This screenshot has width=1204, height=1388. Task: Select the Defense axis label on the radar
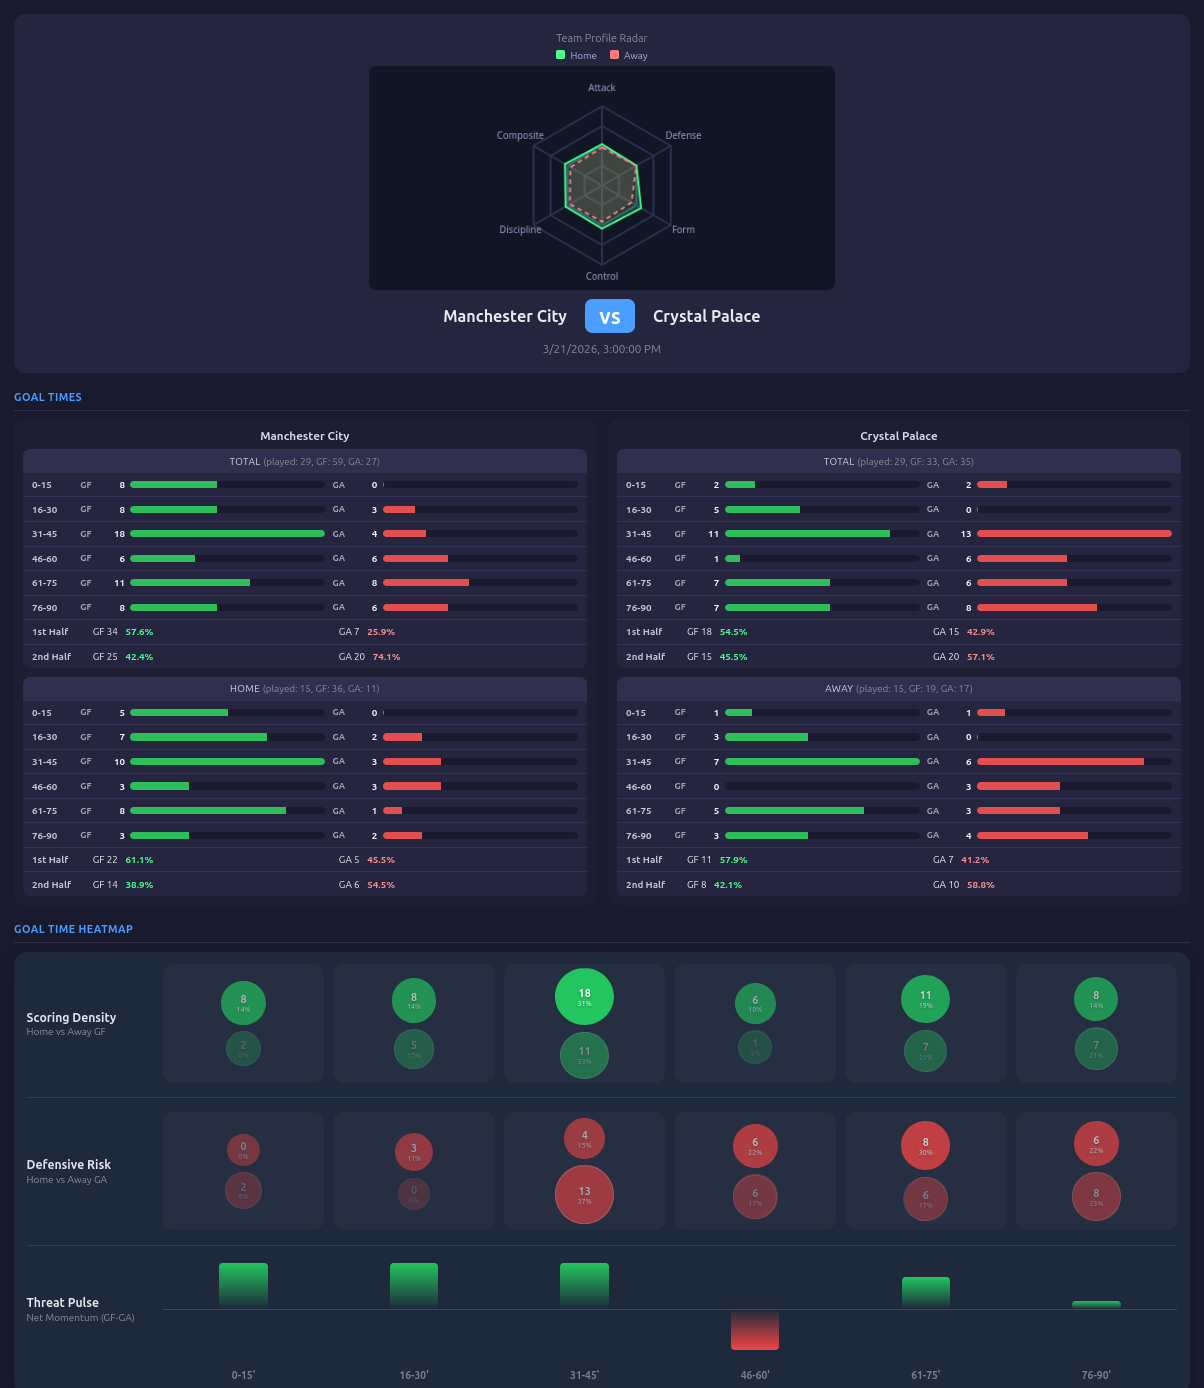(683, 135)
